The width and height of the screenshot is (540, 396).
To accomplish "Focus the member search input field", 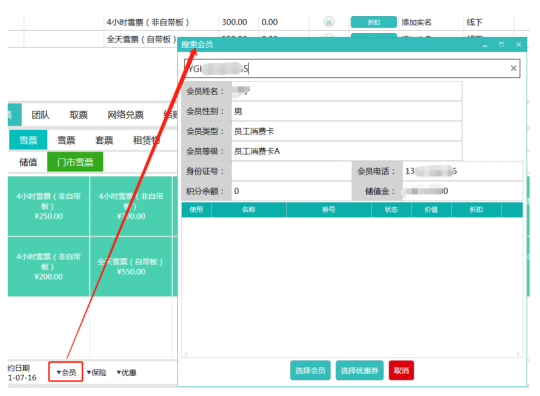I will 348,68.
